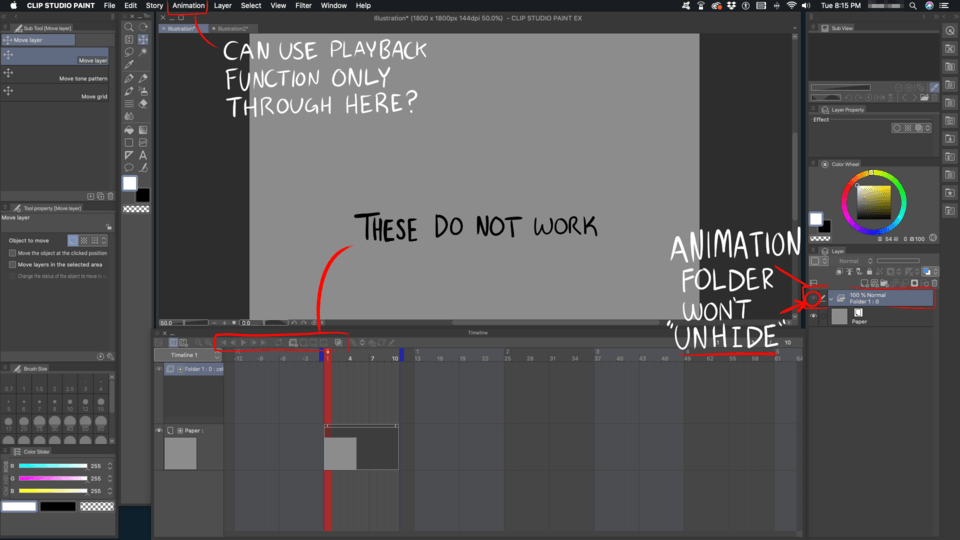Toggle visibility eye of Paper layer

(814, 317)
